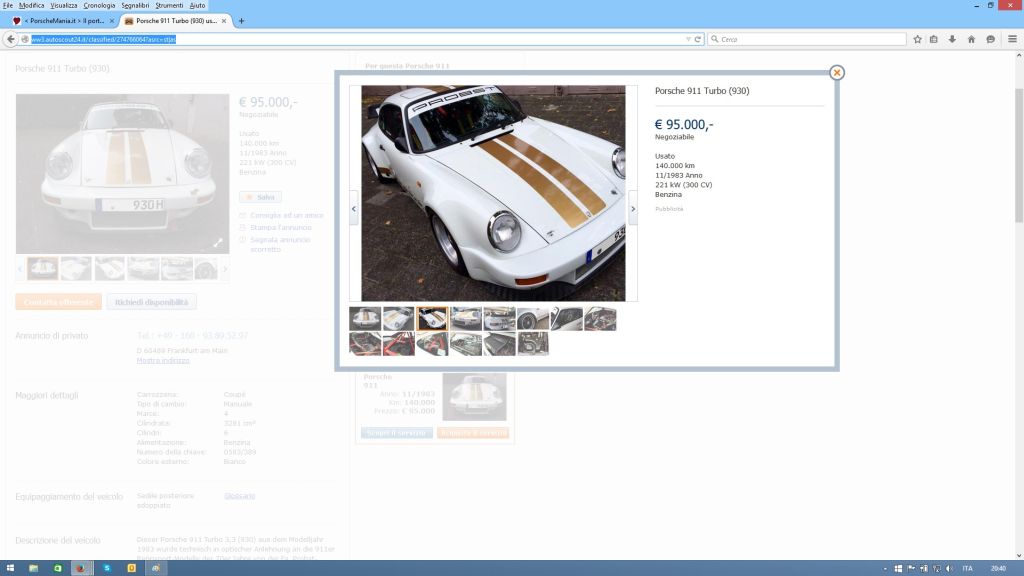Open the Mostra indirizzo link
1024x576 pixels.
(x=163, y=360)
